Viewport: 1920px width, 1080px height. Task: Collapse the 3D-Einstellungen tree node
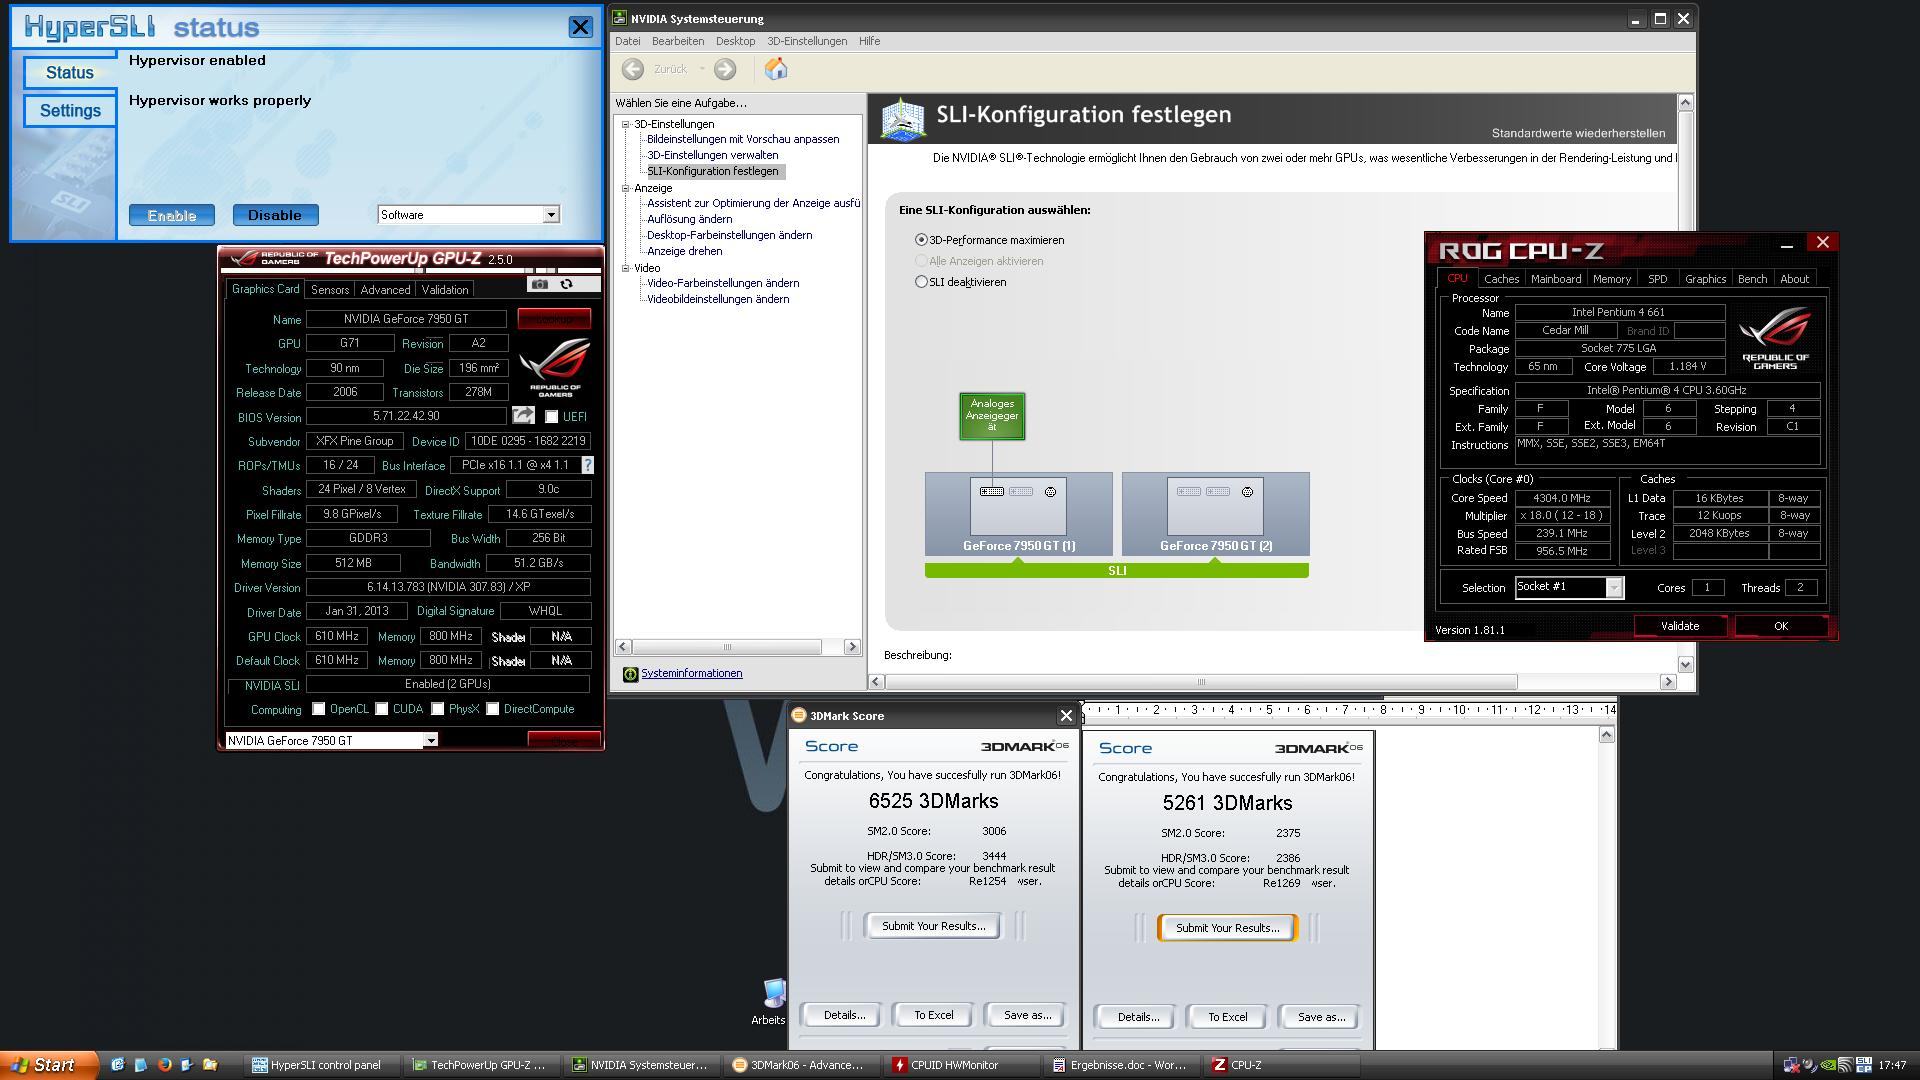tap(626, 124)
